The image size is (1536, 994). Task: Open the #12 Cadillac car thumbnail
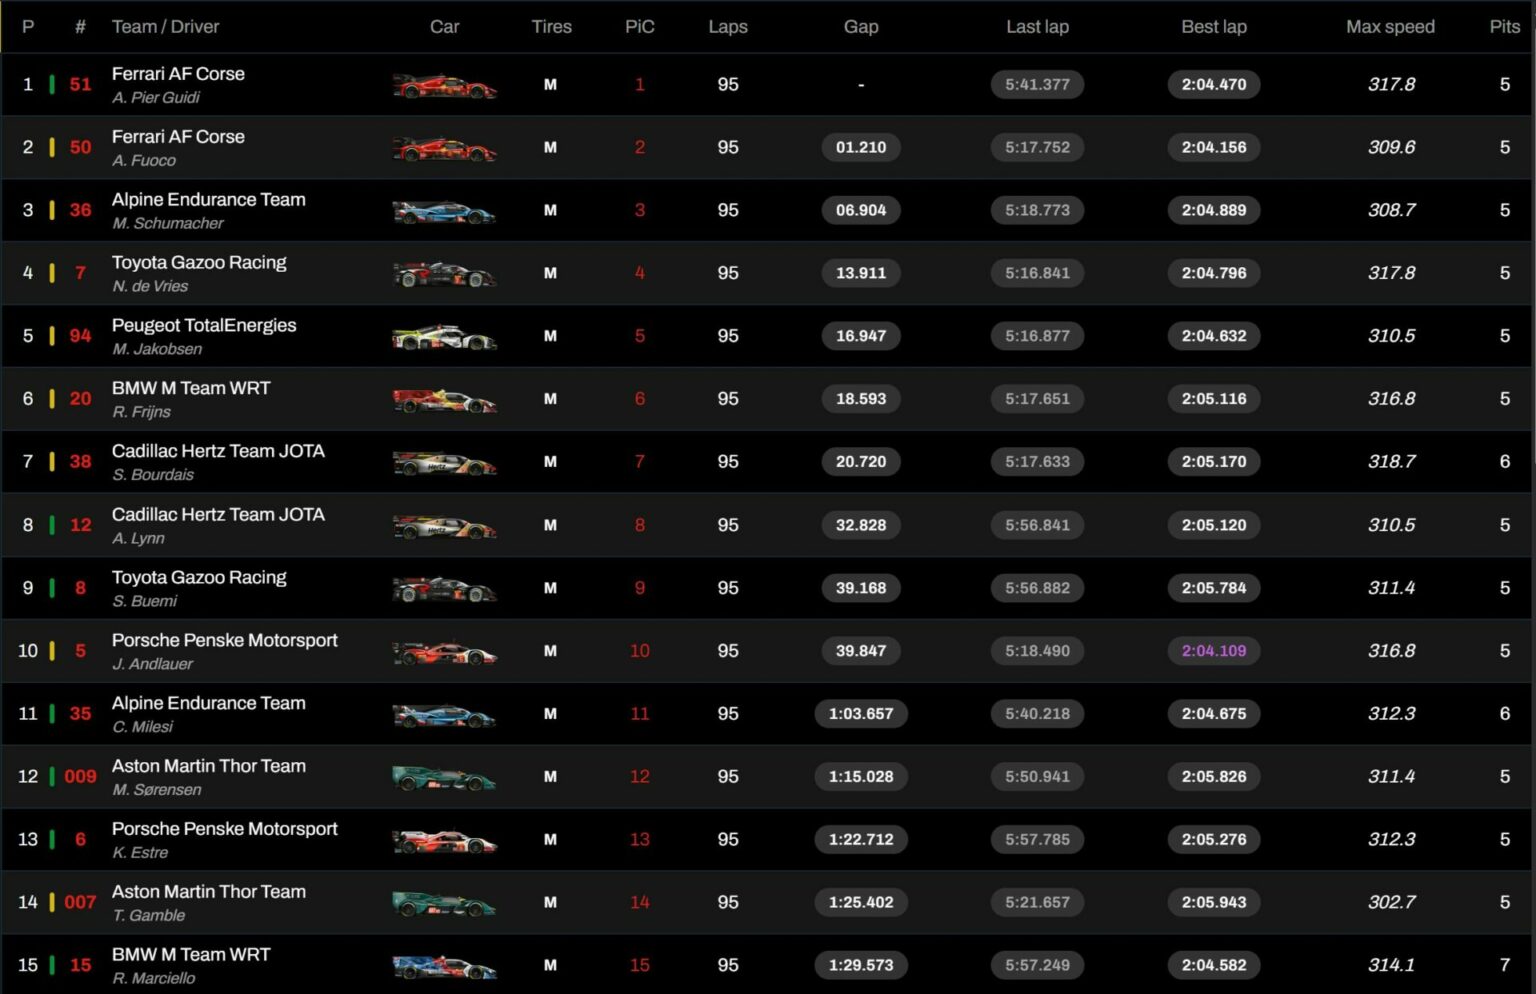pos(445,527)
